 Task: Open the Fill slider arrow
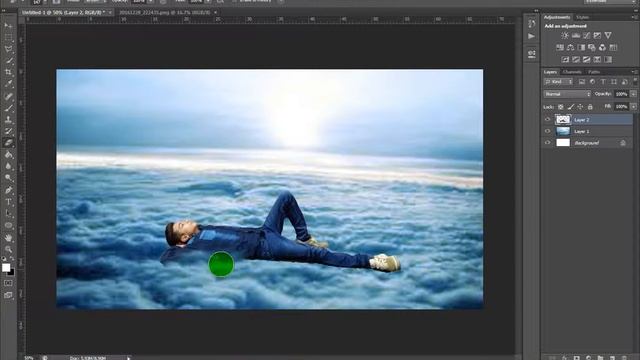(x=633, y=107)
